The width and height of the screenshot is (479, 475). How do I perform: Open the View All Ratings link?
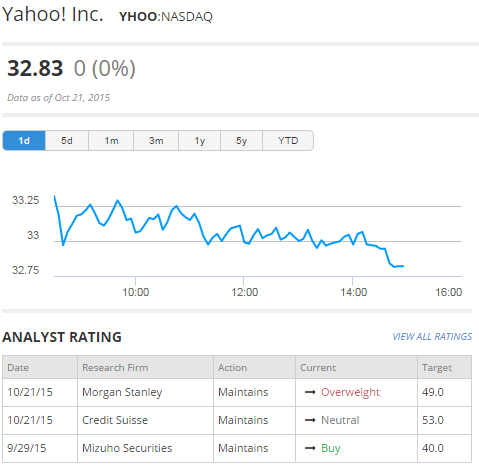[x=432, y=337]
